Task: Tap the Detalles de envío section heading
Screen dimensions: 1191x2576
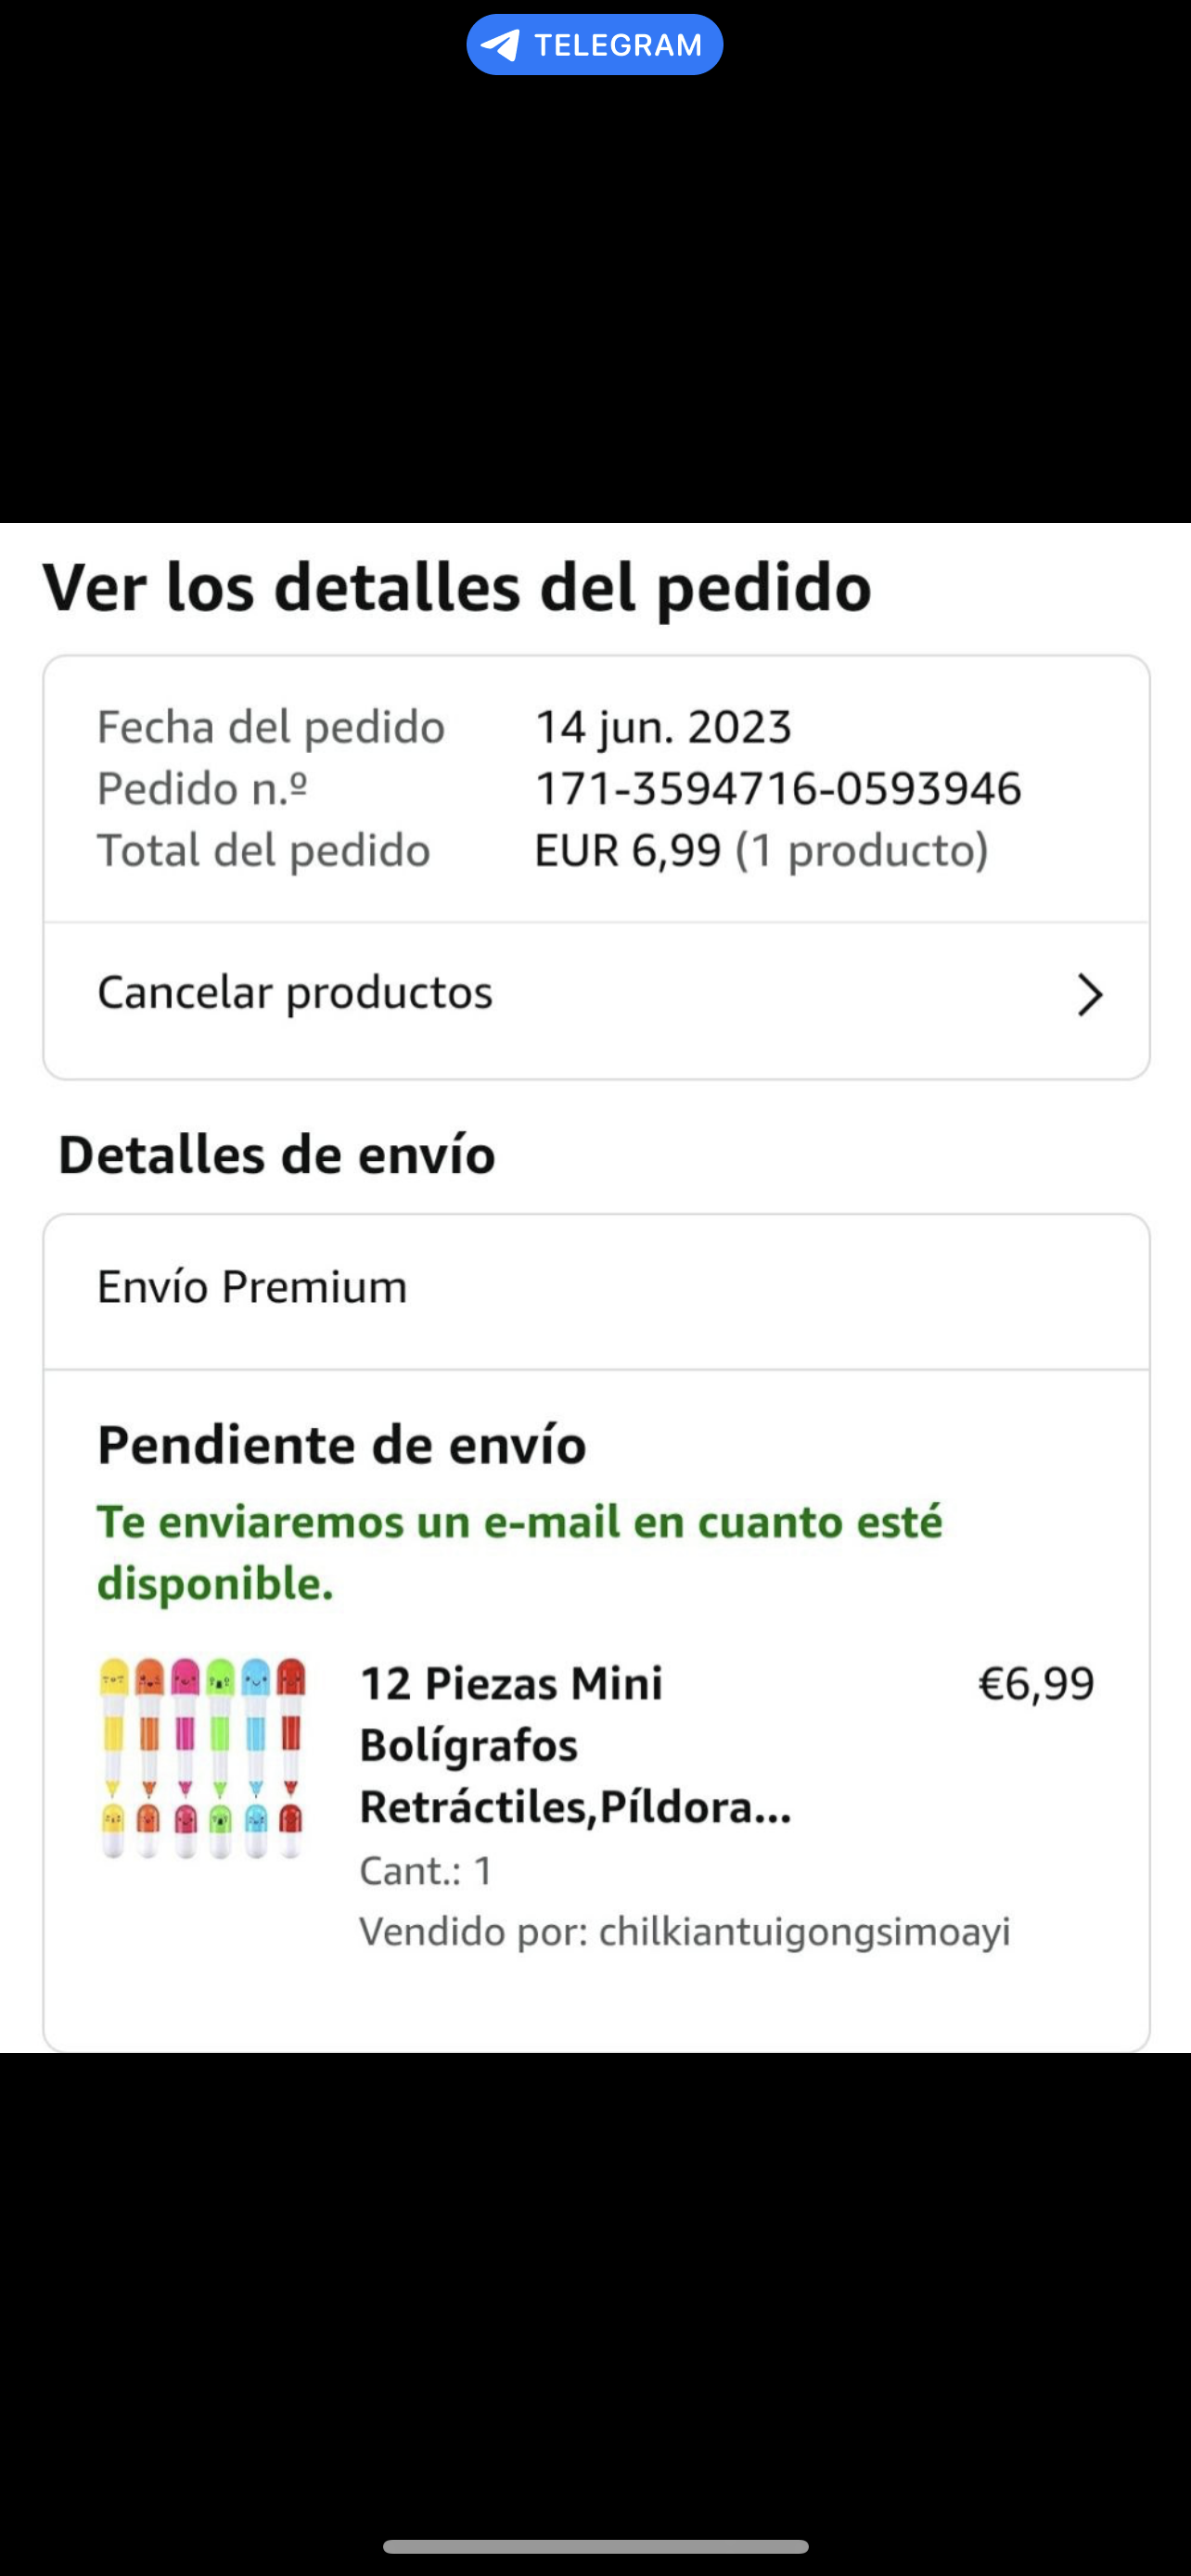Action: coord(277,1155)
